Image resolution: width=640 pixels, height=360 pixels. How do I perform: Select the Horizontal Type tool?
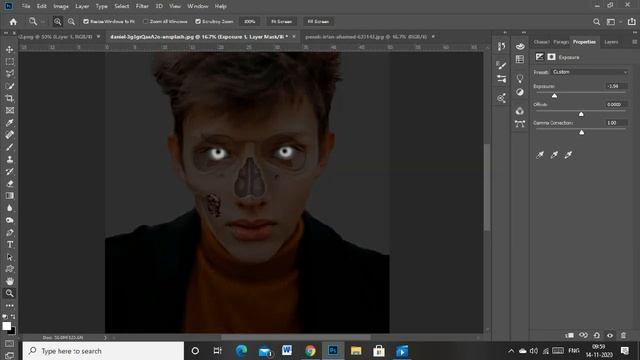click(x=9, y=245)
